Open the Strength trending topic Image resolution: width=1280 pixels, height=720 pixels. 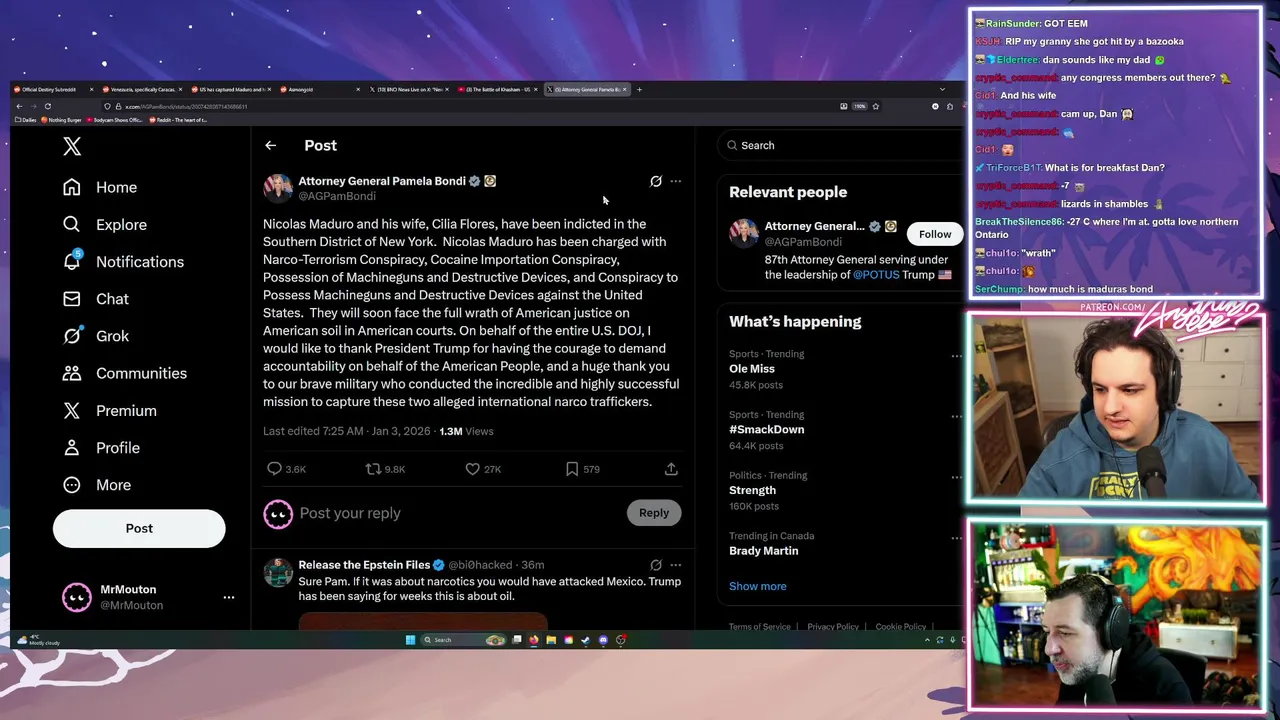pyautogui.click(x=752, y=490)
